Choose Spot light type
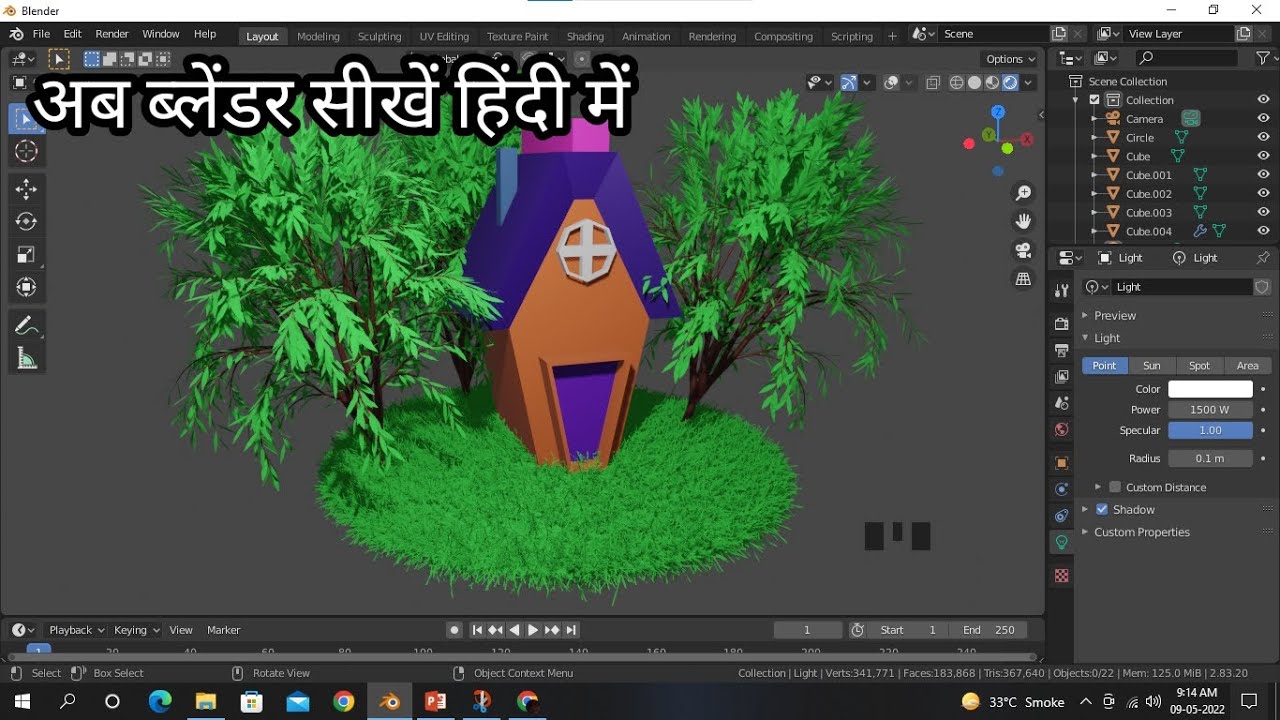1280x720 pixels. click(x=1200, y=366)
